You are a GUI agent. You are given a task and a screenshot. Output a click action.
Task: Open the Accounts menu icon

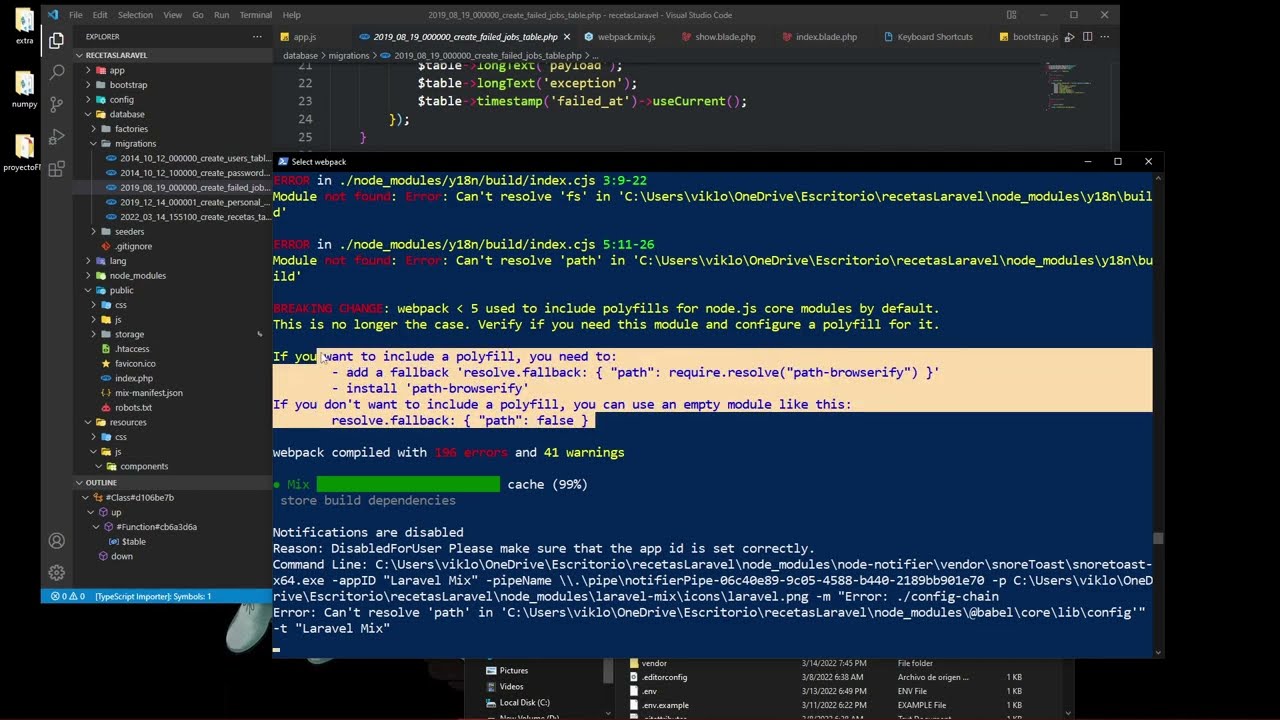tap(56, 541)
